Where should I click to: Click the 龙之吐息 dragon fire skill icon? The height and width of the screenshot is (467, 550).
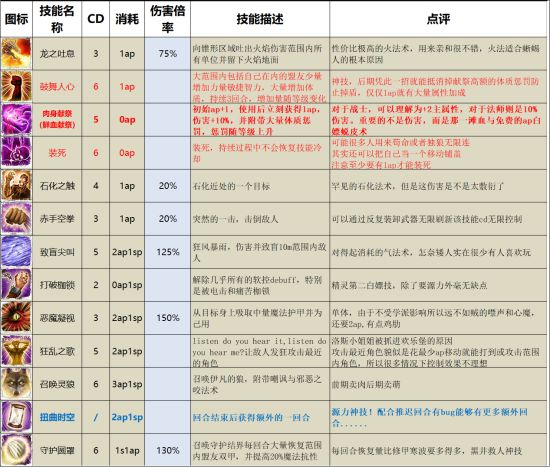click(16, 53)
